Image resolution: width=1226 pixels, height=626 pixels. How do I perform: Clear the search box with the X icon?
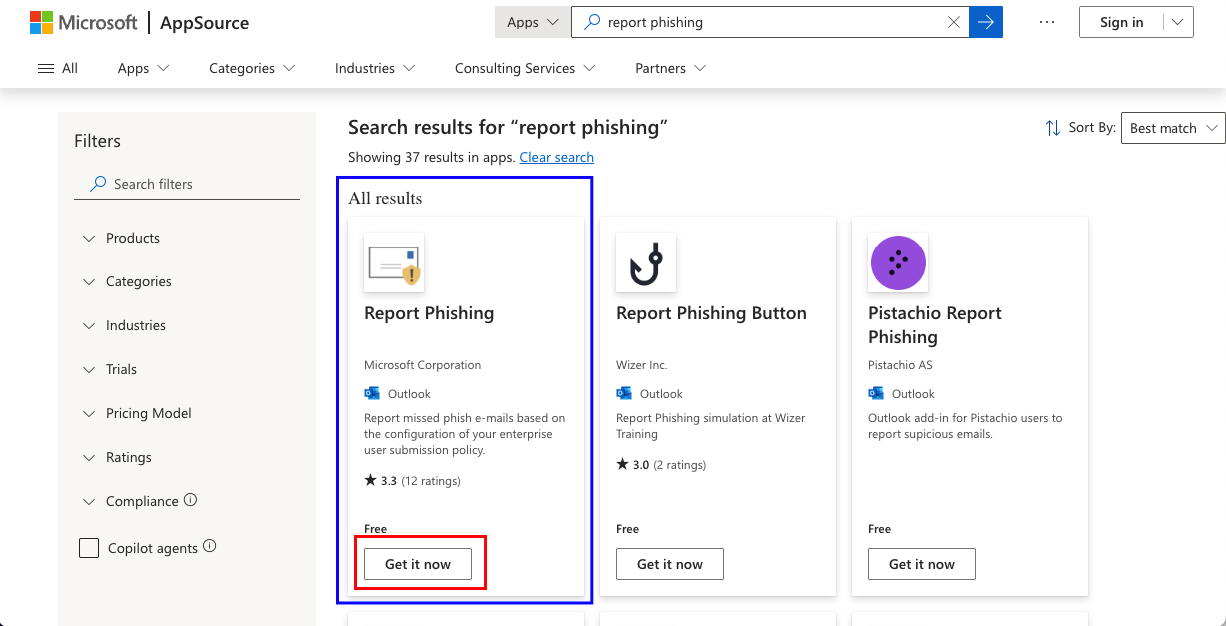pos(953,21)
